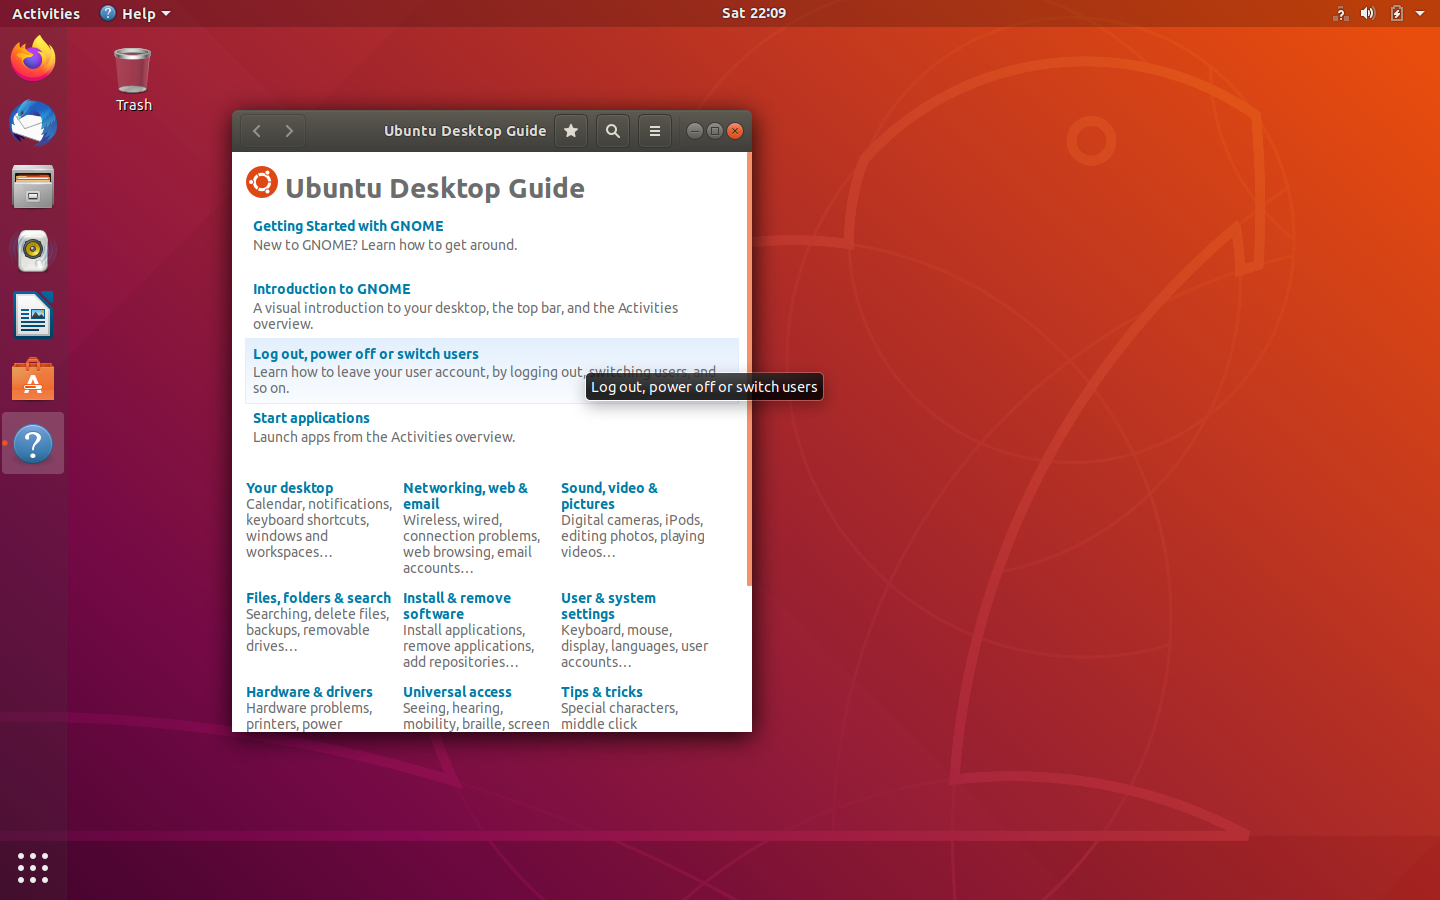Maximize the Ubuntu Desktop Guide window
The image size is (1440, 900).
pyautogui.click(x=715, y=131)
